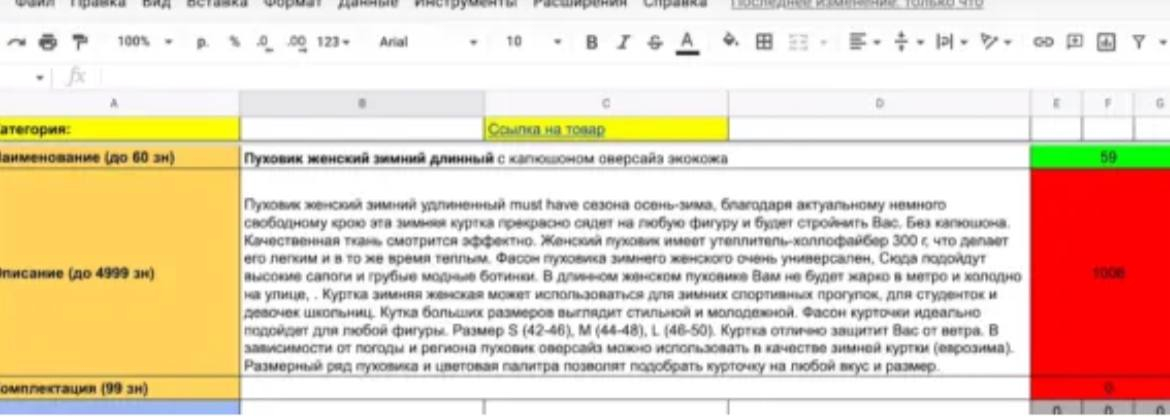Select the Наименование (до 60 зн) cell

(119, 157)
